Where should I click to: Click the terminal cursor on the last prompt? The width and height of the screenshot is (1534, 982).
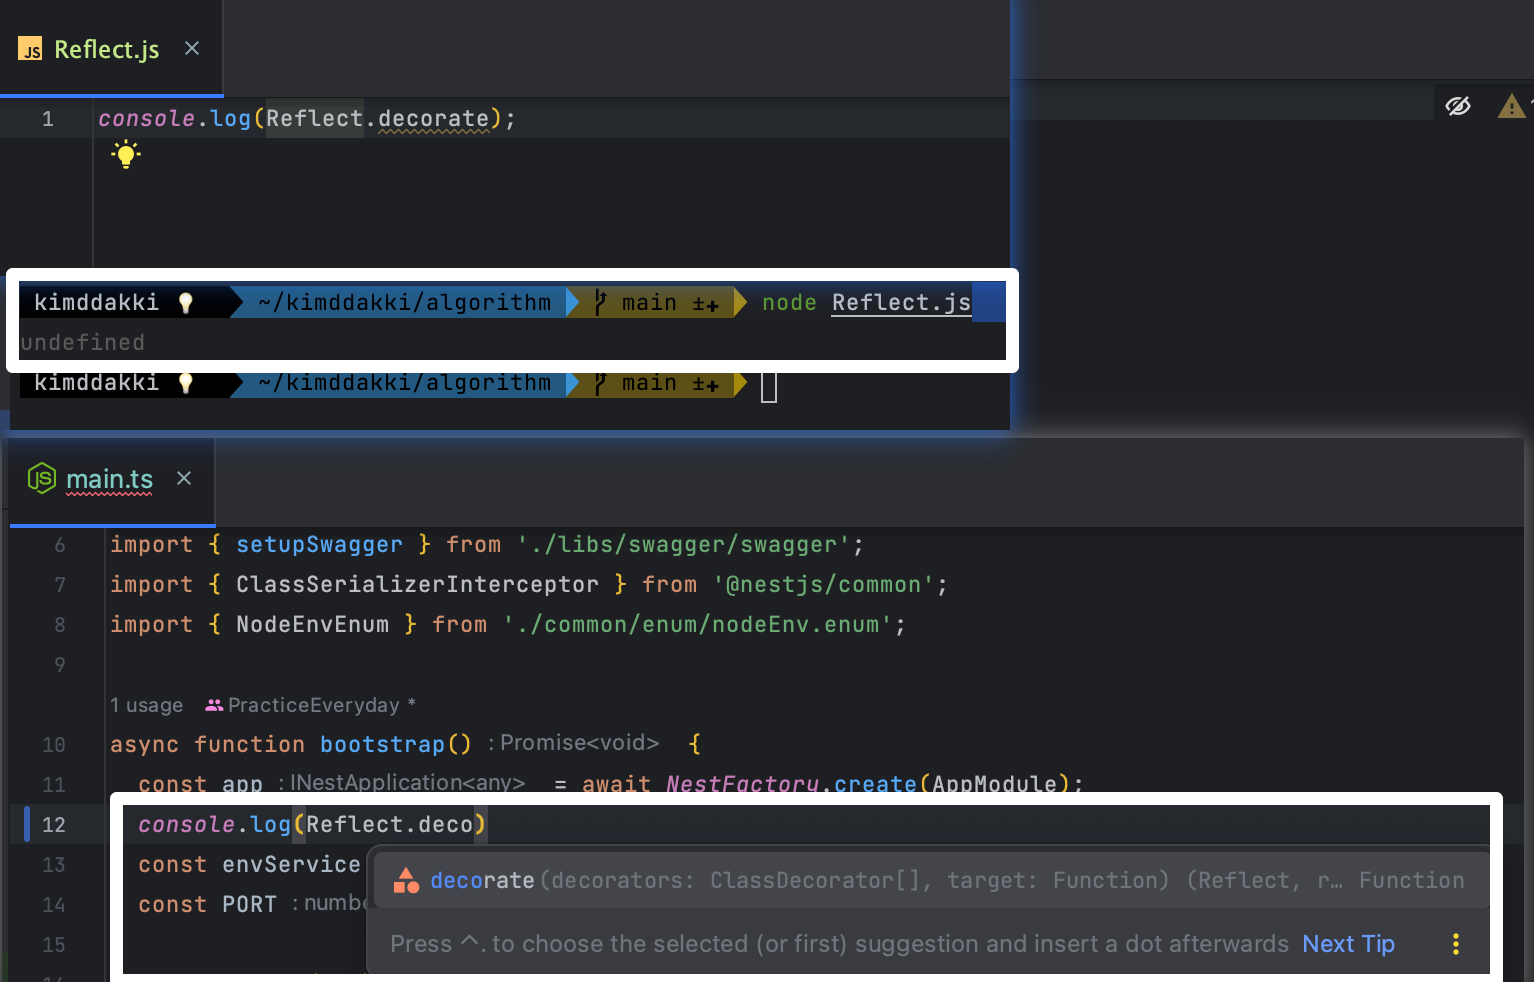pyautogui.click(x=769, y=386)
